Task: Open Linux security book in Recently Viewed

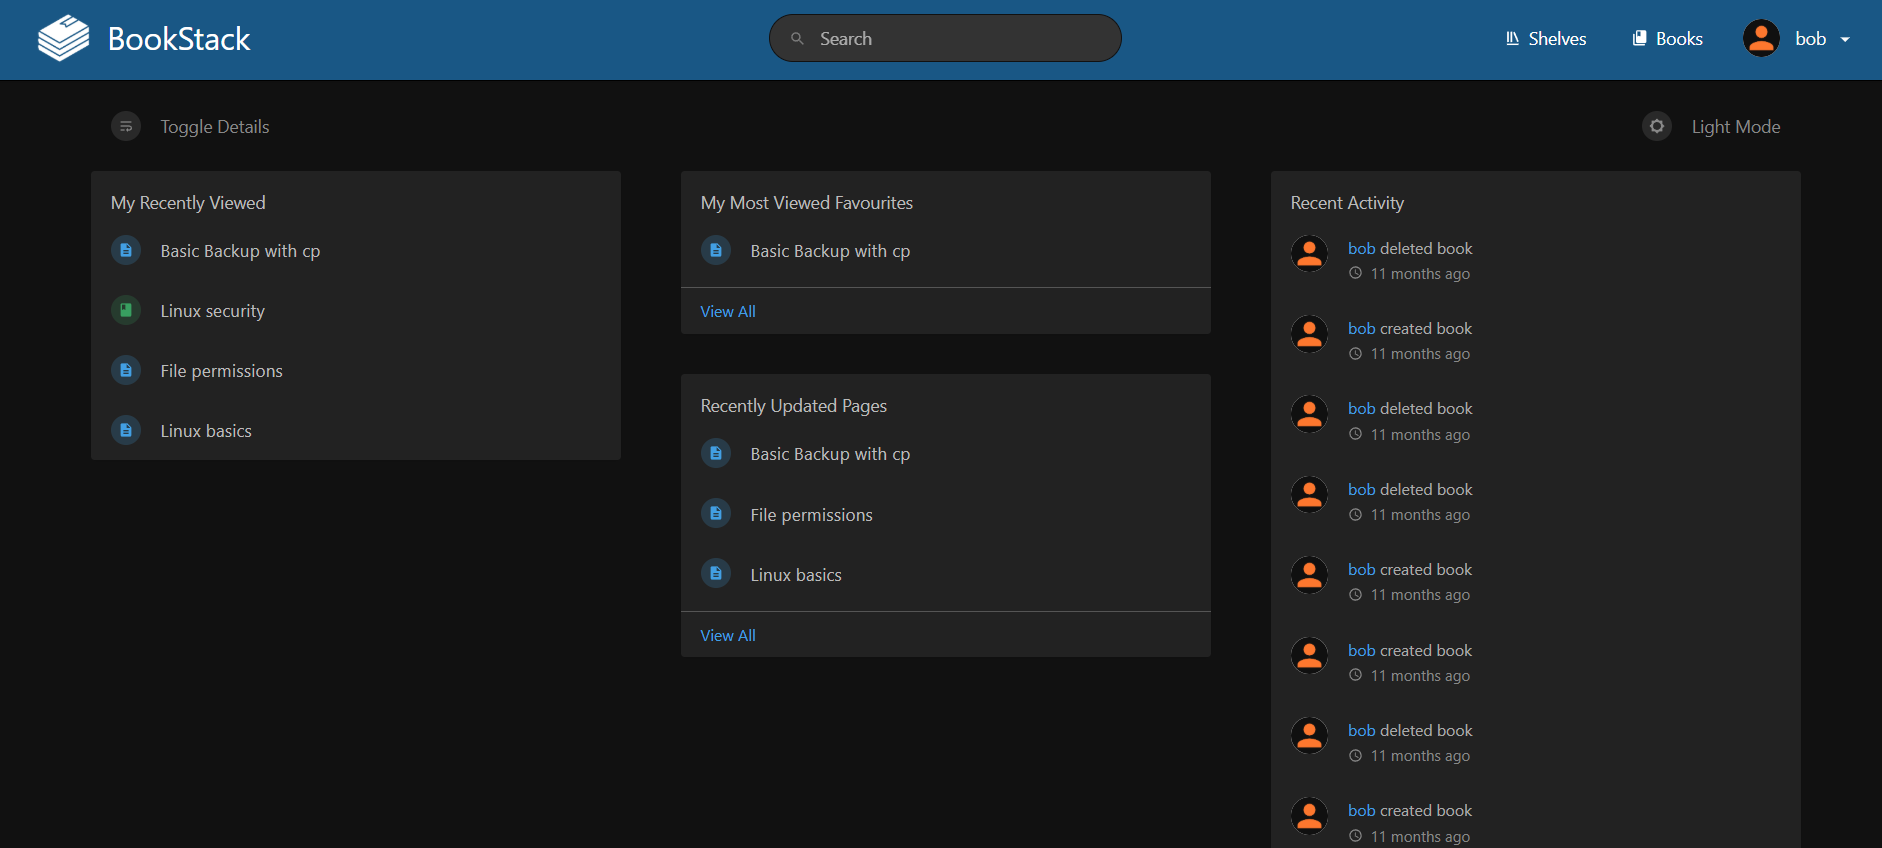Action: pos(212,311)
